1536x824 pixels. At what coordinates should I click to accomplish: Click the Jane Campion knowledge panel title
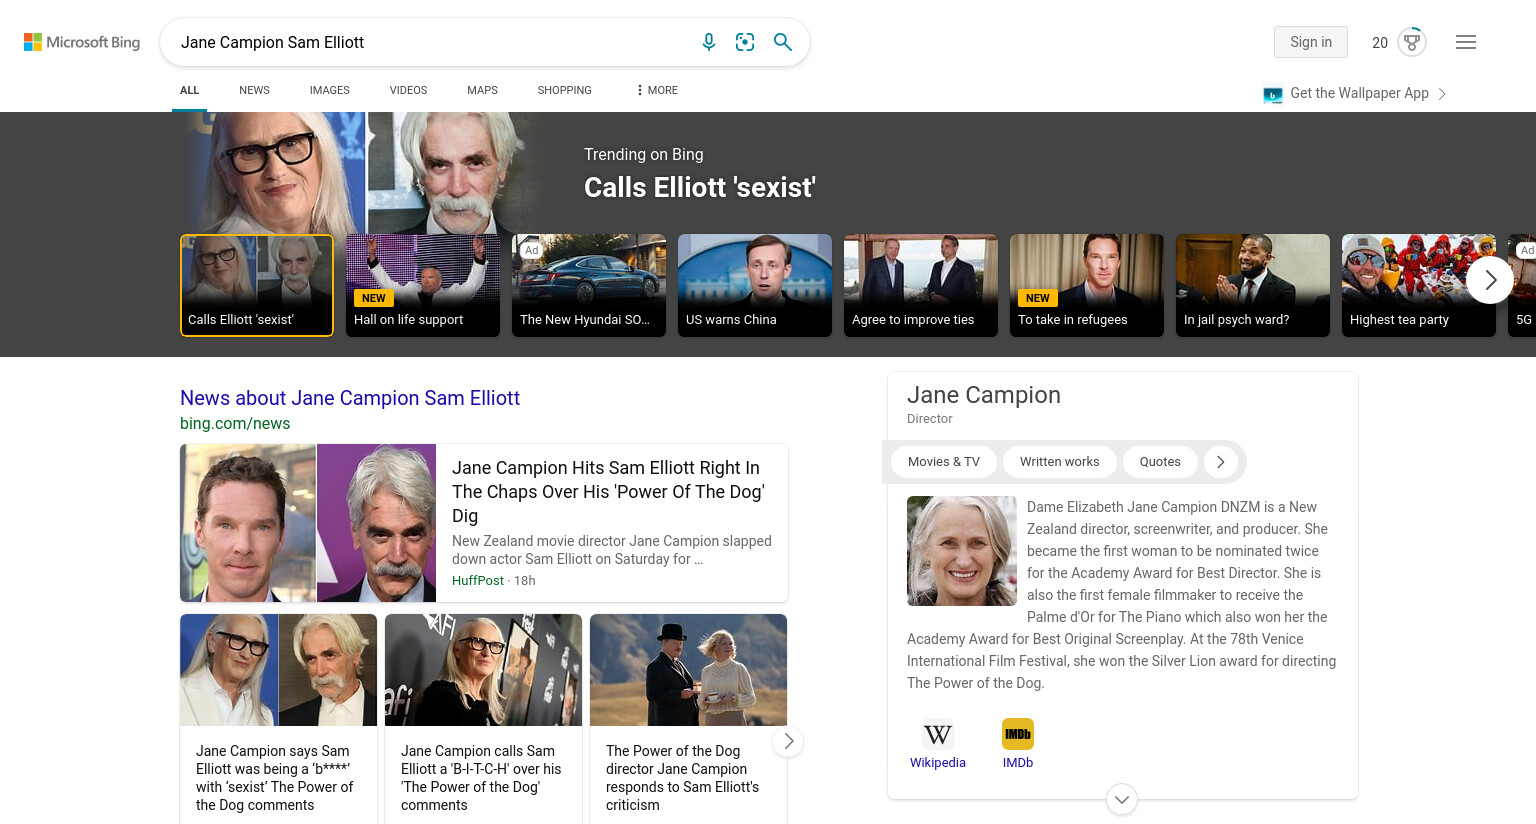984,395
